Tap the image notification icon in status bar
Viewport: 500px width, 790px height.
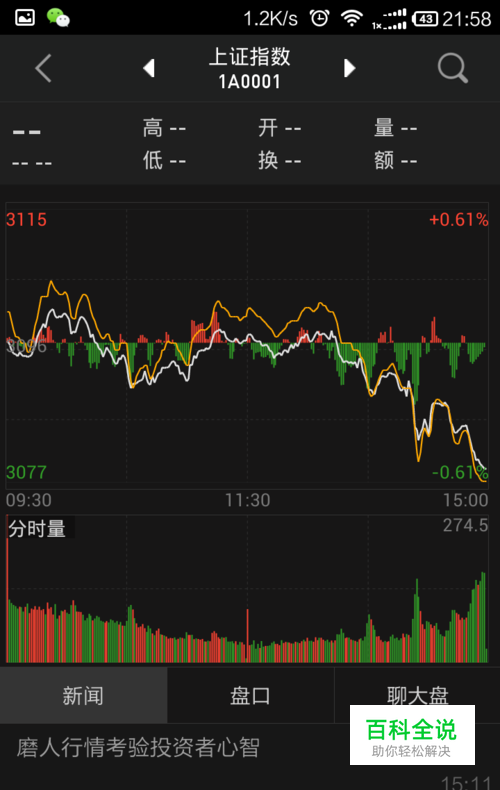(x=25, y=18)
